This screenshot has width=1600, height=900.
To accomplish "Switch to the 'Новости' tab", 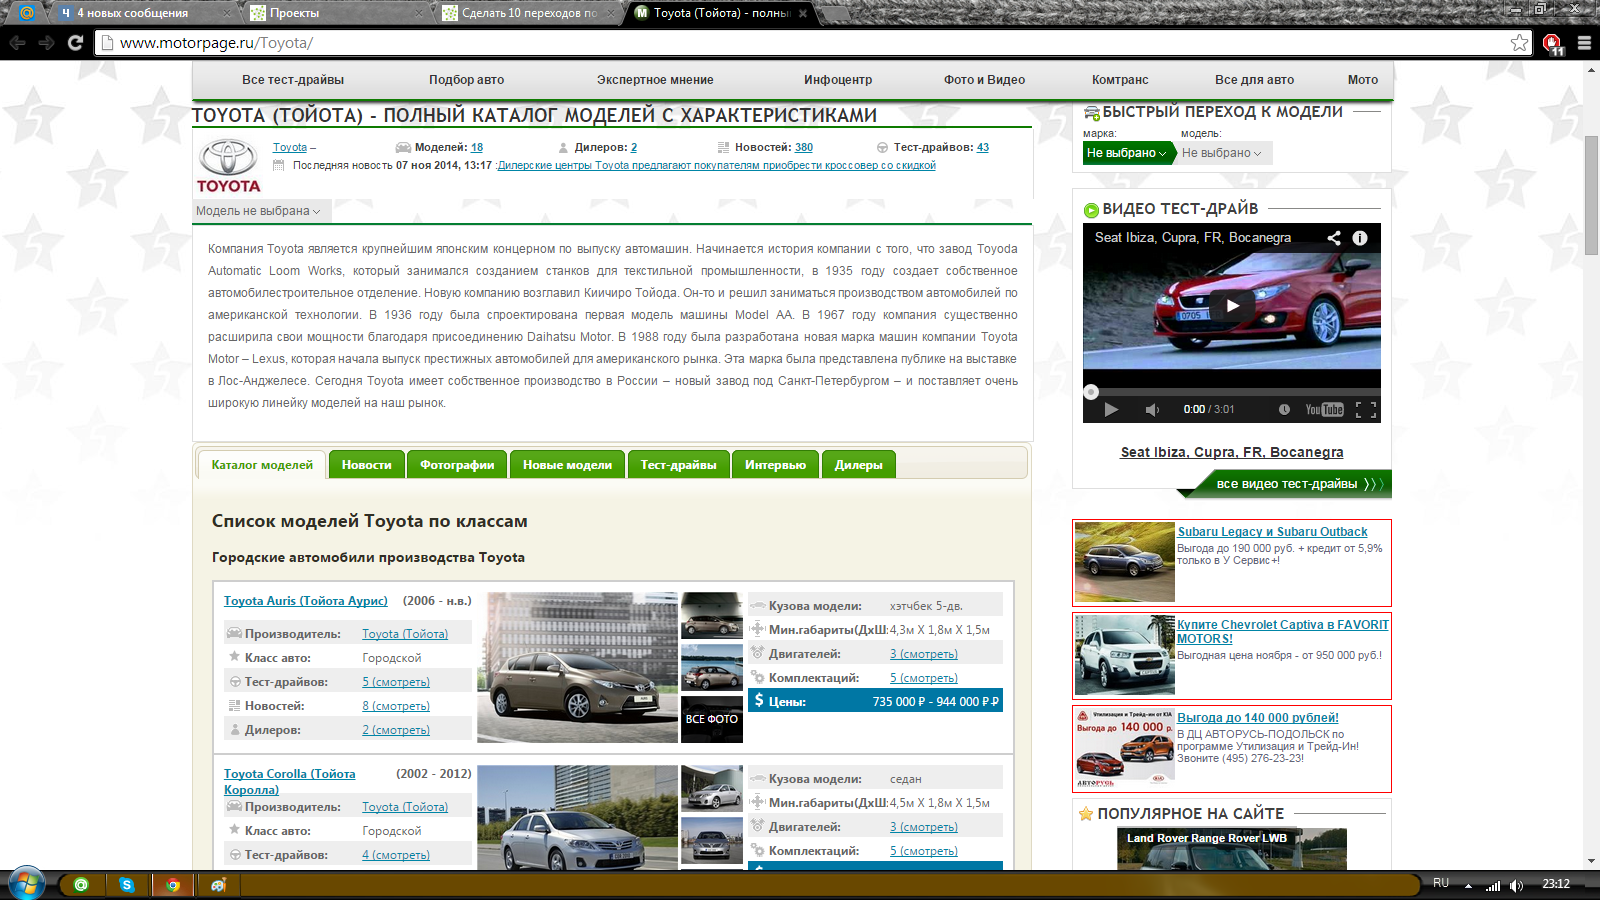I will 366,465.
